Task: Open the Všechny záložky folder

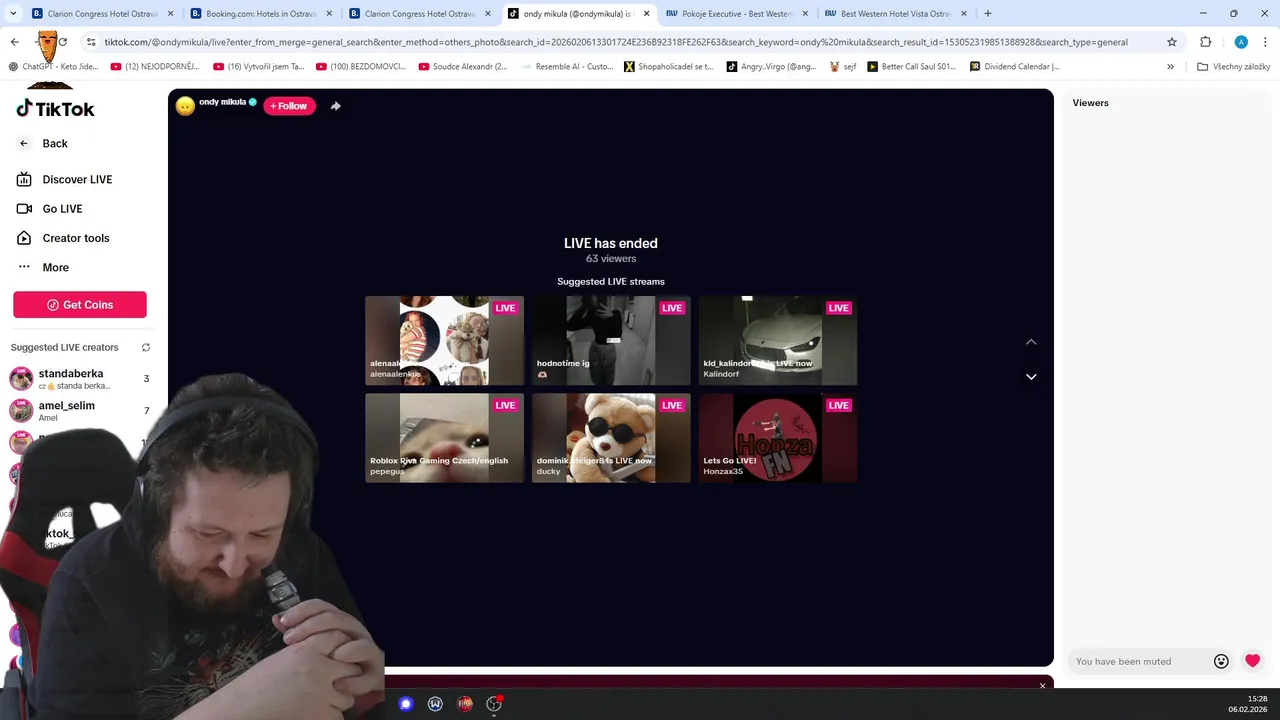Action: [1233, 66]
